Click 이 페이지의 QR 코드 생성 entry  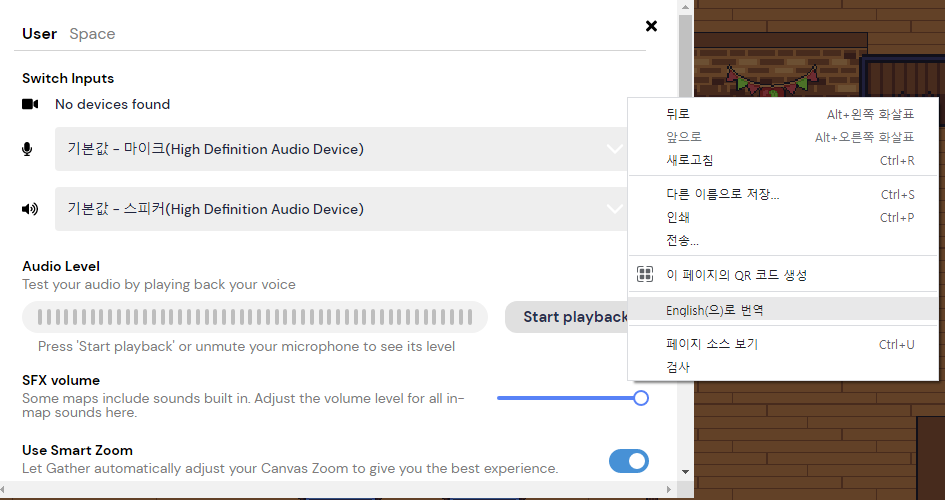tap(783, 275)
